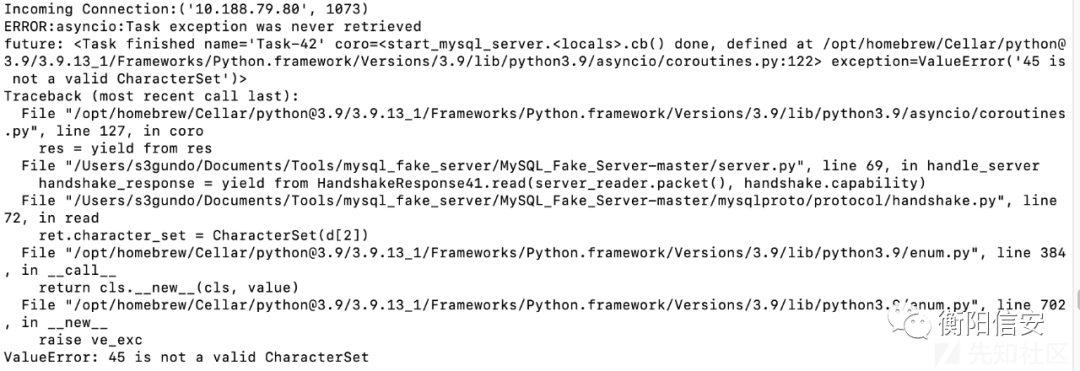This screenshot has width=1080, height=371.
Task: Click the 'raise ve_exc' code line
Action: 90,339
